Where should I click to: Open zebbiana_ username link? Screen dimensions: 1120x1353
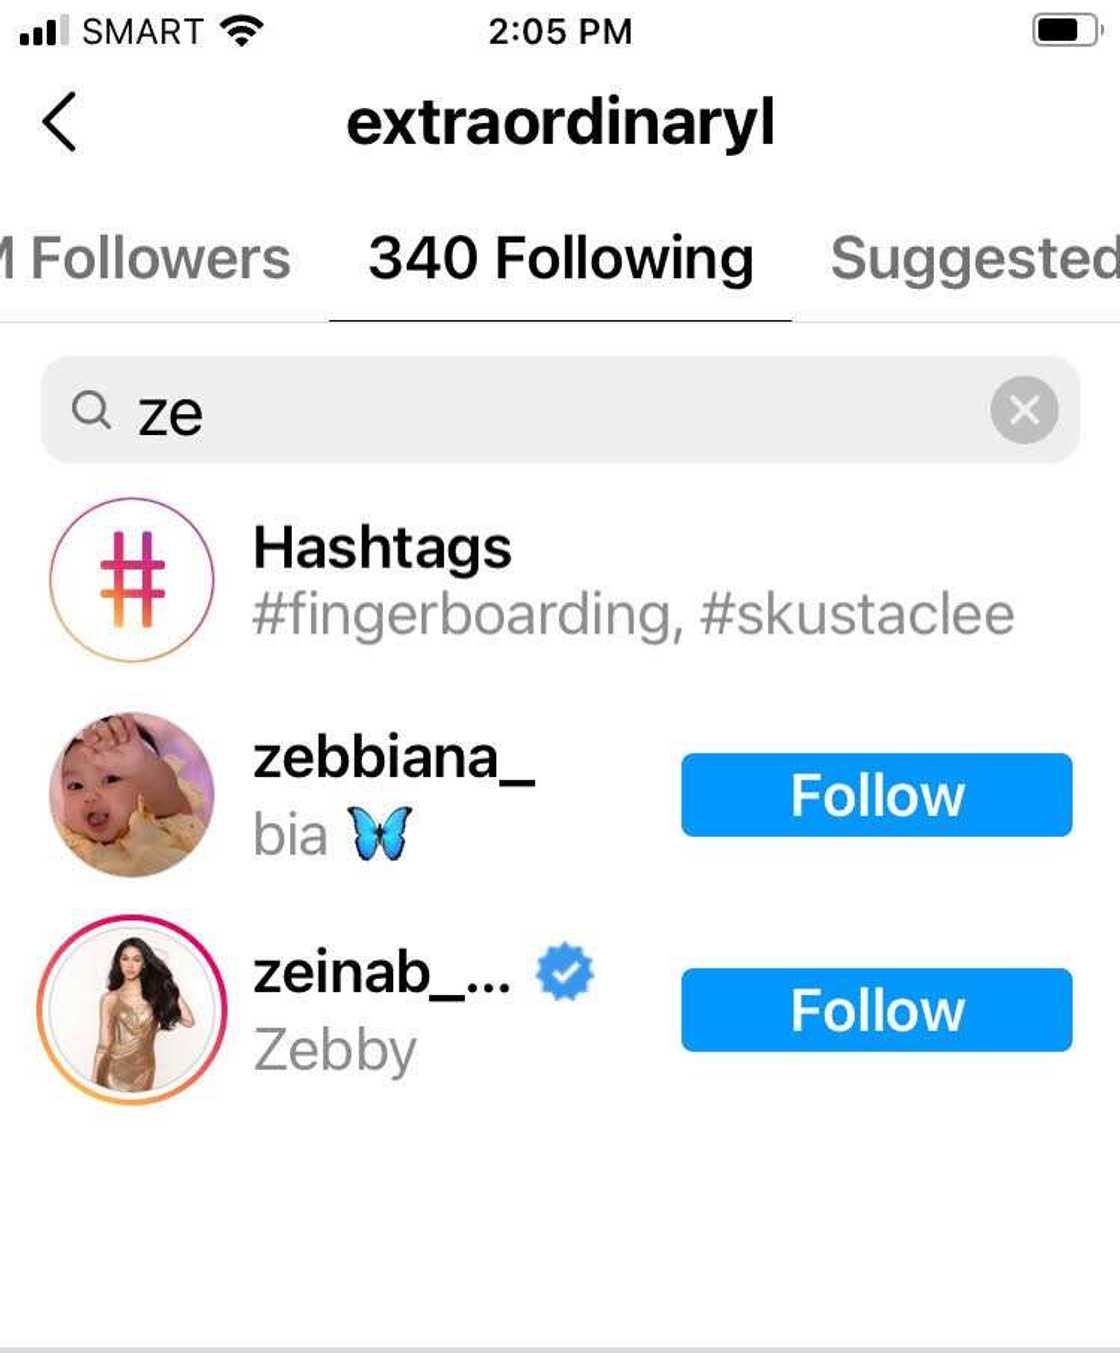click(394, 758)
